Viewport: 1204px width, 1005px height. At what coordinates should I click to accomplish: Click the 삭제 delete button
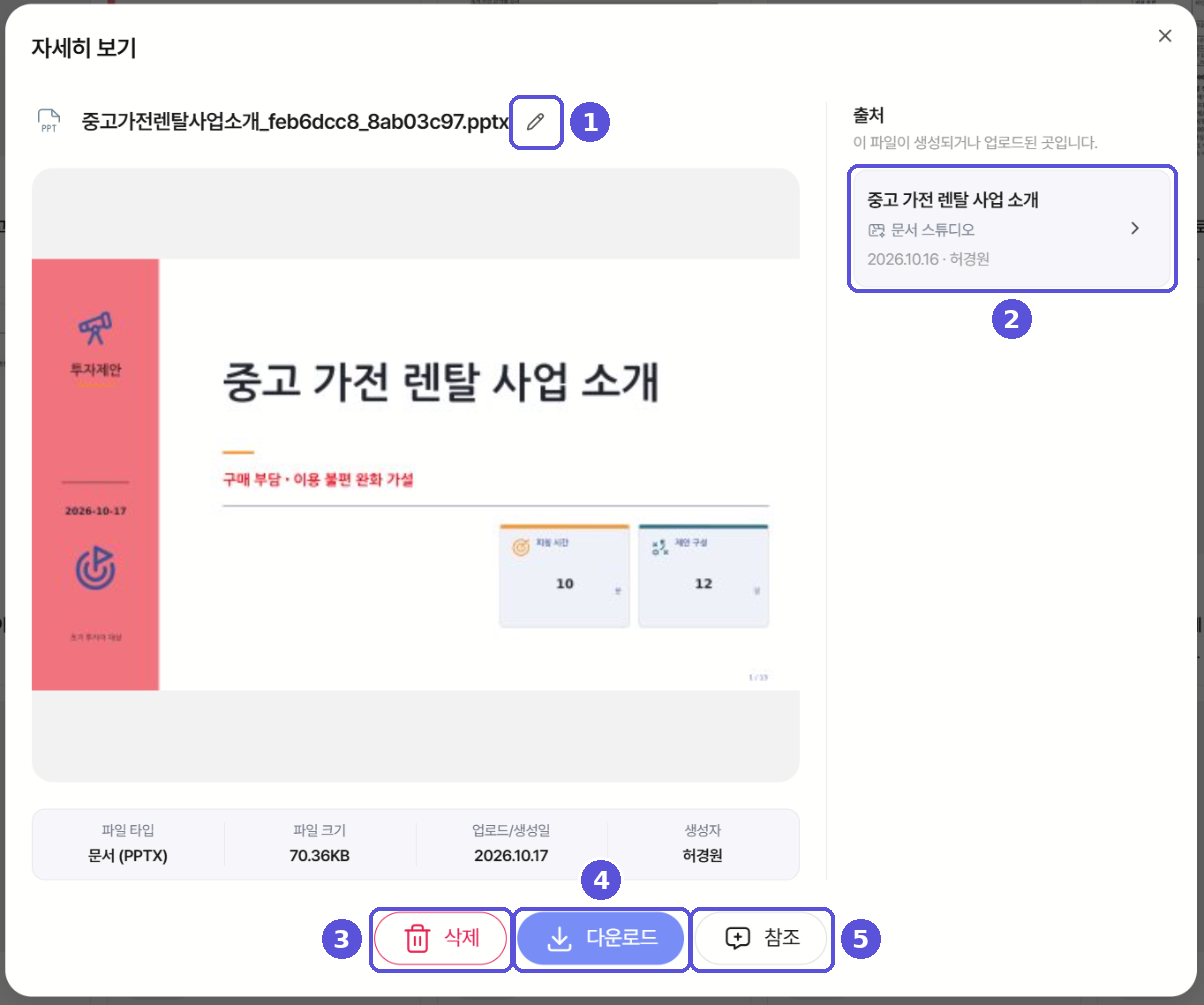[441, 939]
